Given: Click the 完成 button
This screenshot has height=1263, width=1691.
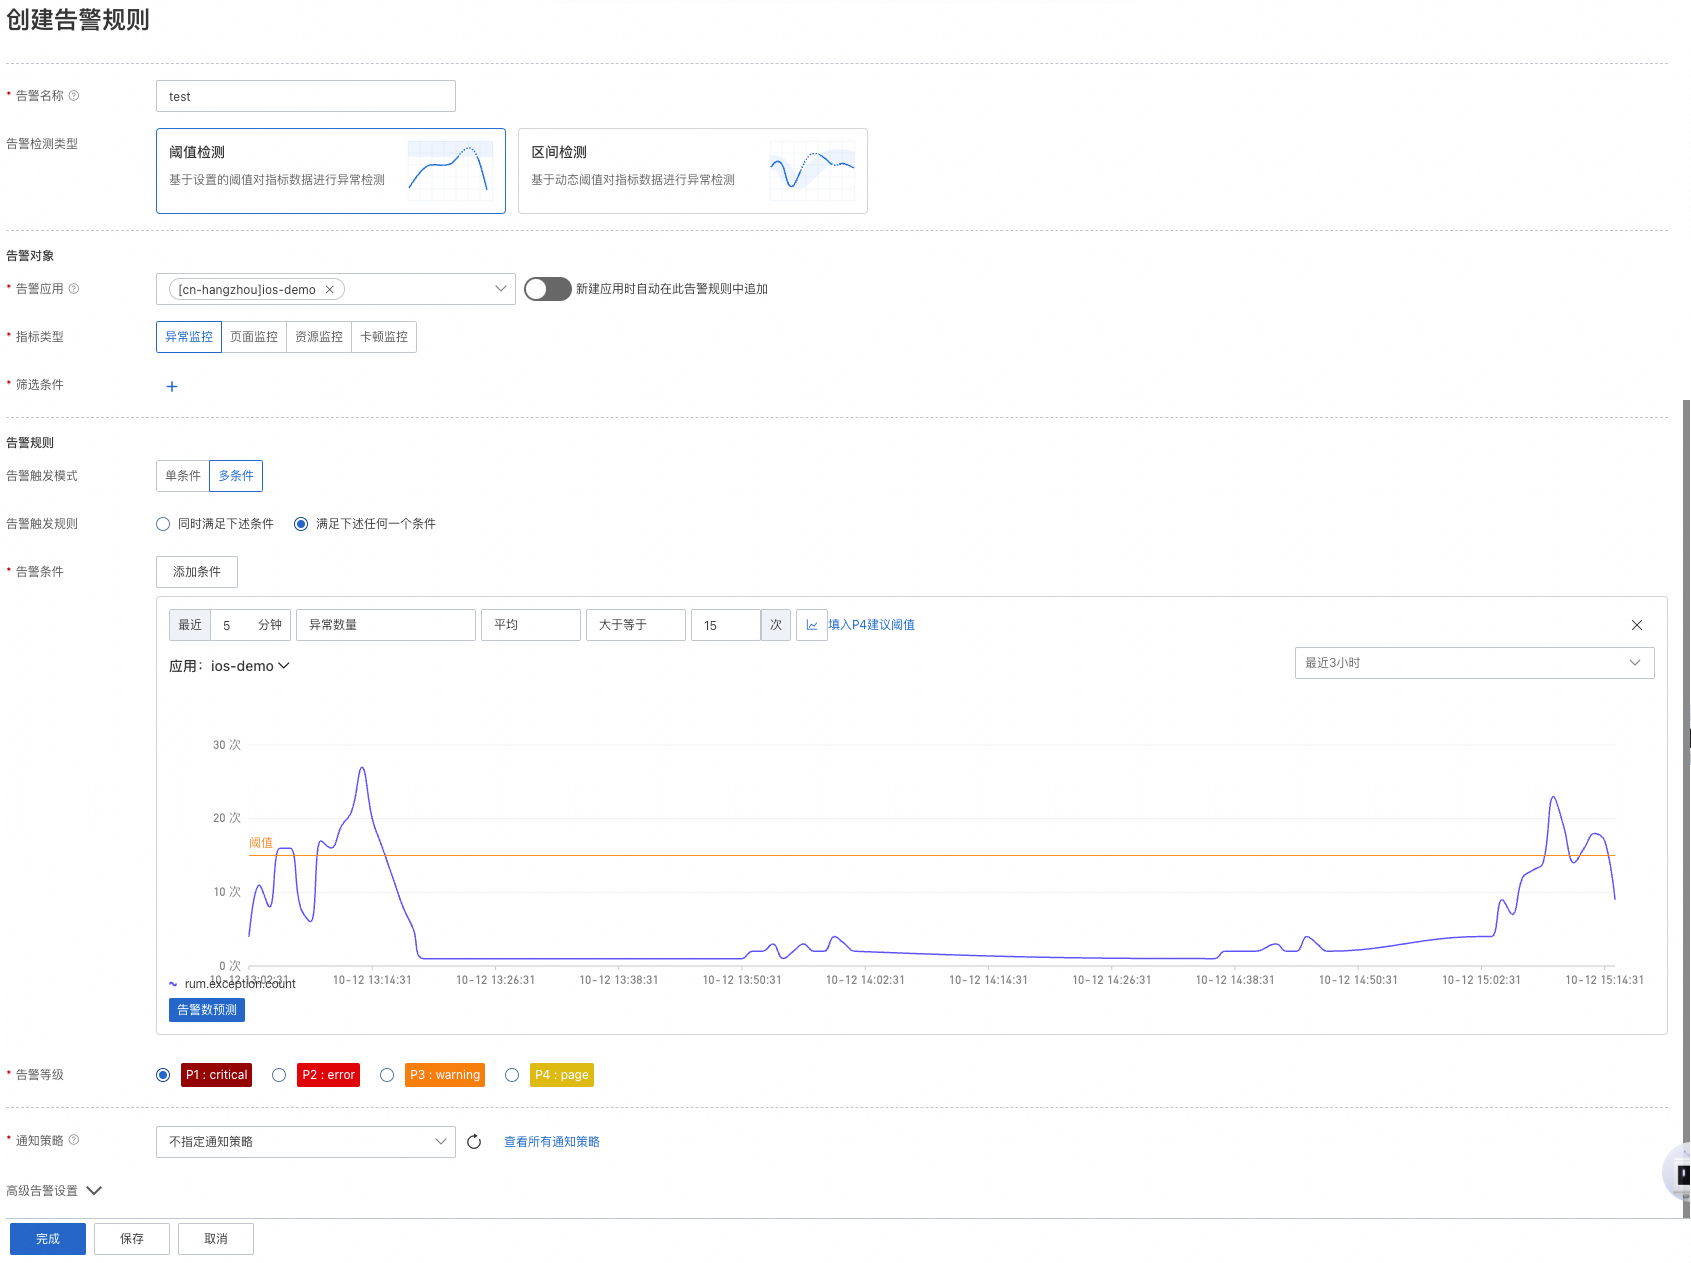Looking at the screenshot, I should pos(48,1239).
